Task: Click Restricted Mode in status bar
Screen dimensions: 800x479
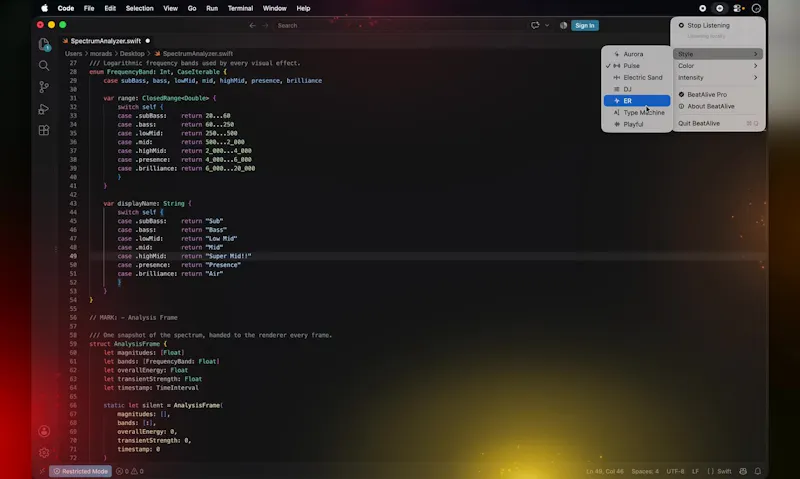Action: tap(81, 471)
